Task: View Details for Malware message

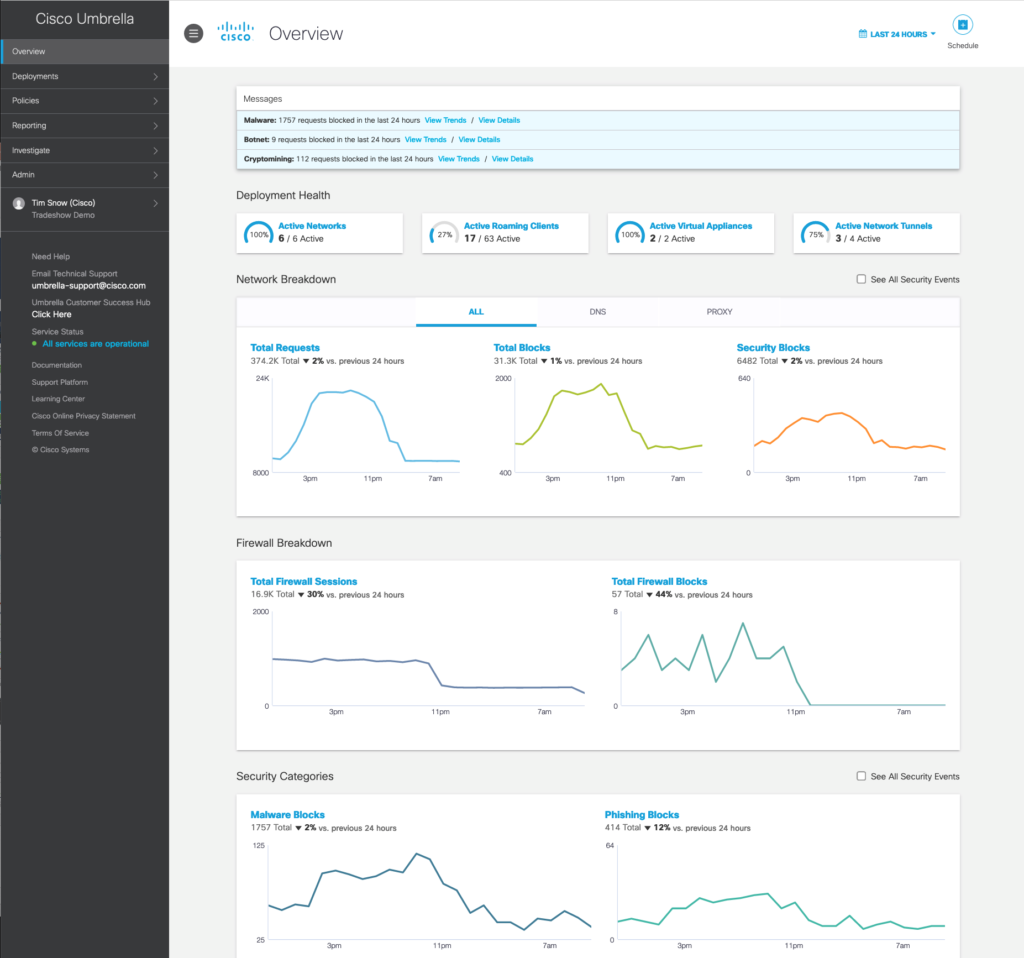Action: coord(499,120)
